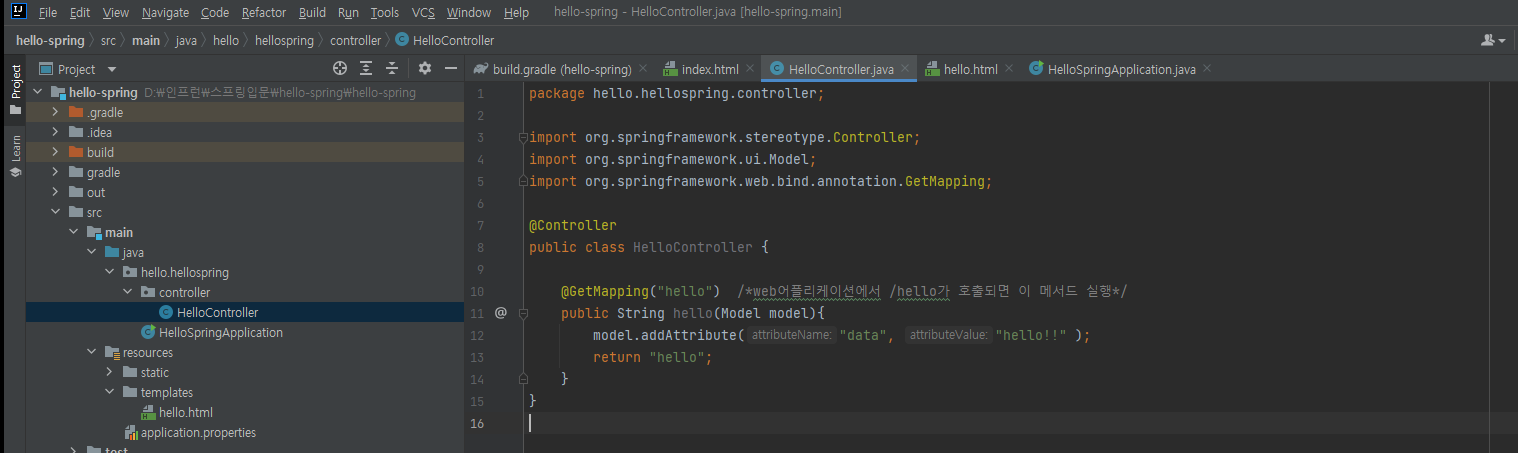This screenshot has width=1518, height=453.
Task: Open the Code menu
Action: click(214, 13)
